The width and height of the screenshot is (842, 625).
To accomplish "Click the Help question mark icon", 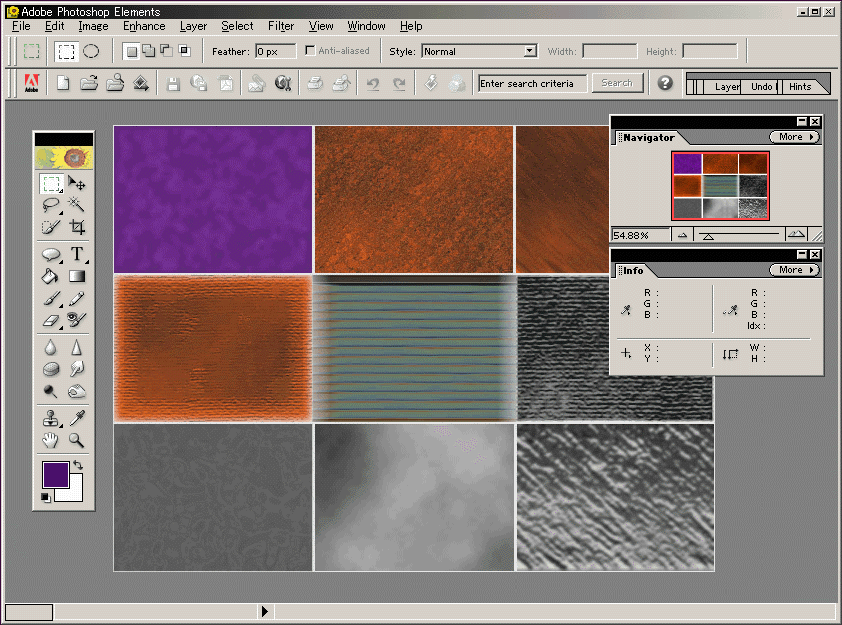I will pos(665,84).
